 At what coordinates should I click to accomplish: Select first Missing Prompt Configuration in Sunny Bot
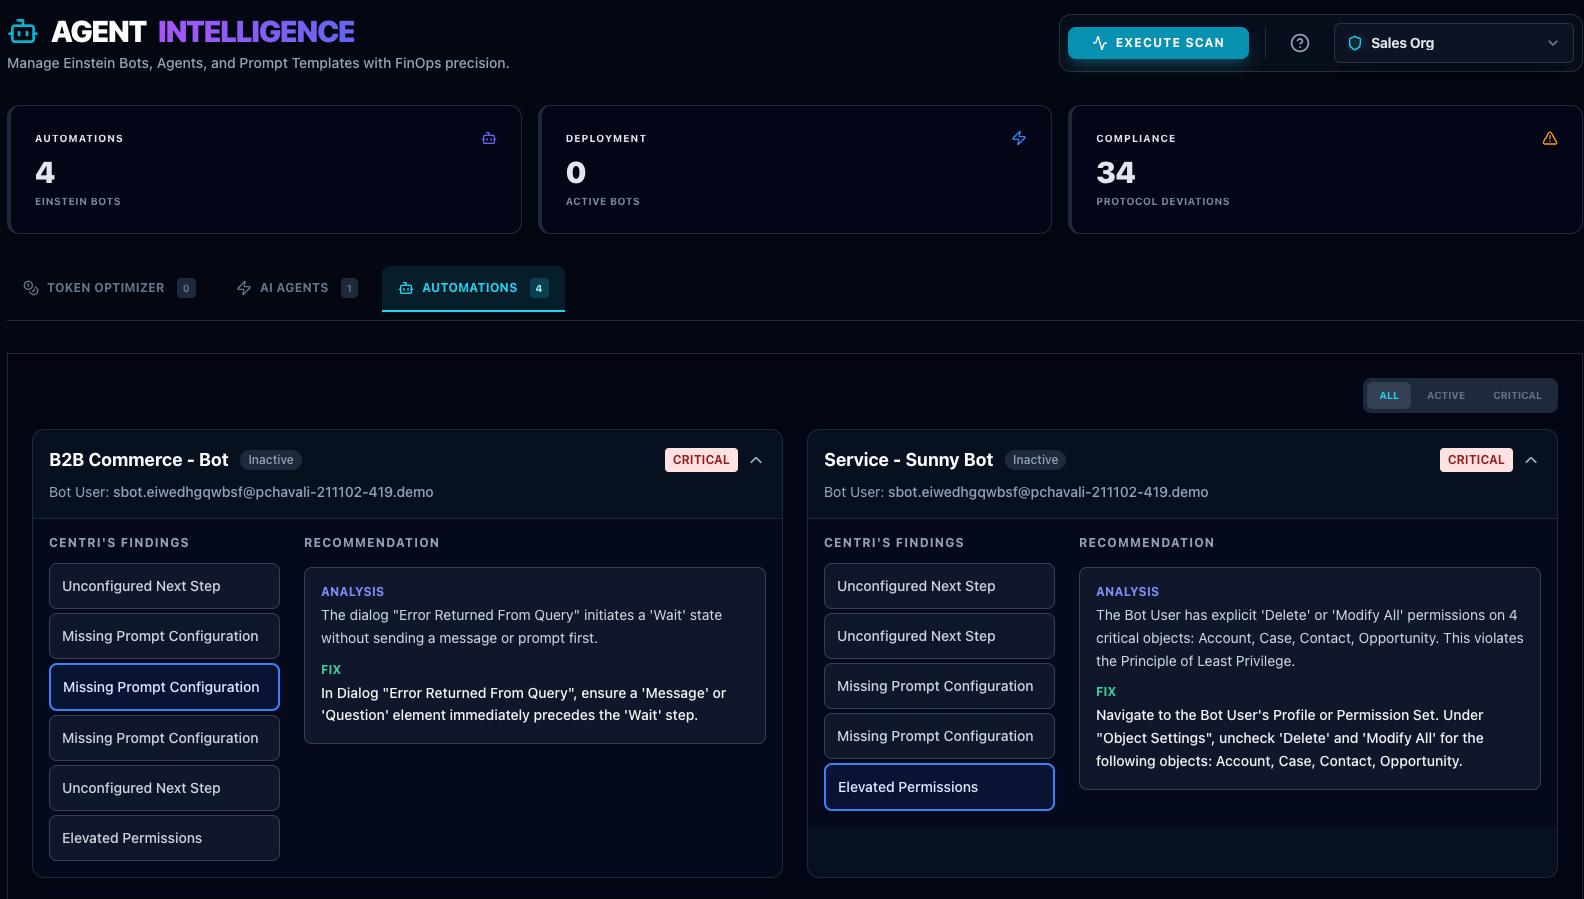(x=939, y=686)
